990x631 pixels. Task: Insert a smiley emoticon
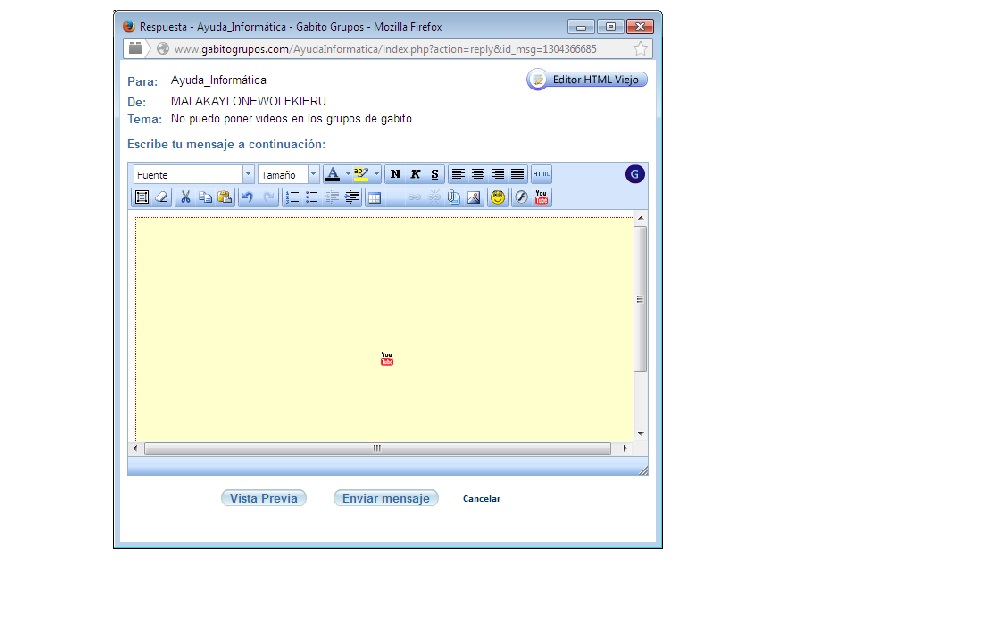[x=498, y=197]
